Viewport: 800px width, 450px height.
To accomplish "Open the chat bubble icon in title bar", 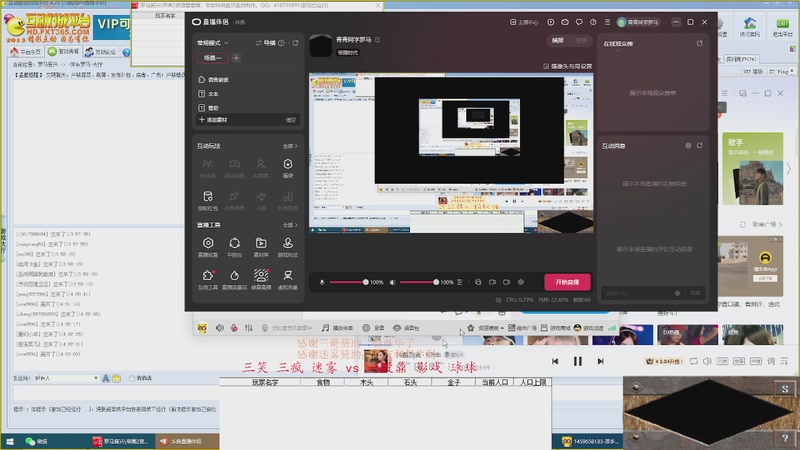I will point(579,22).
